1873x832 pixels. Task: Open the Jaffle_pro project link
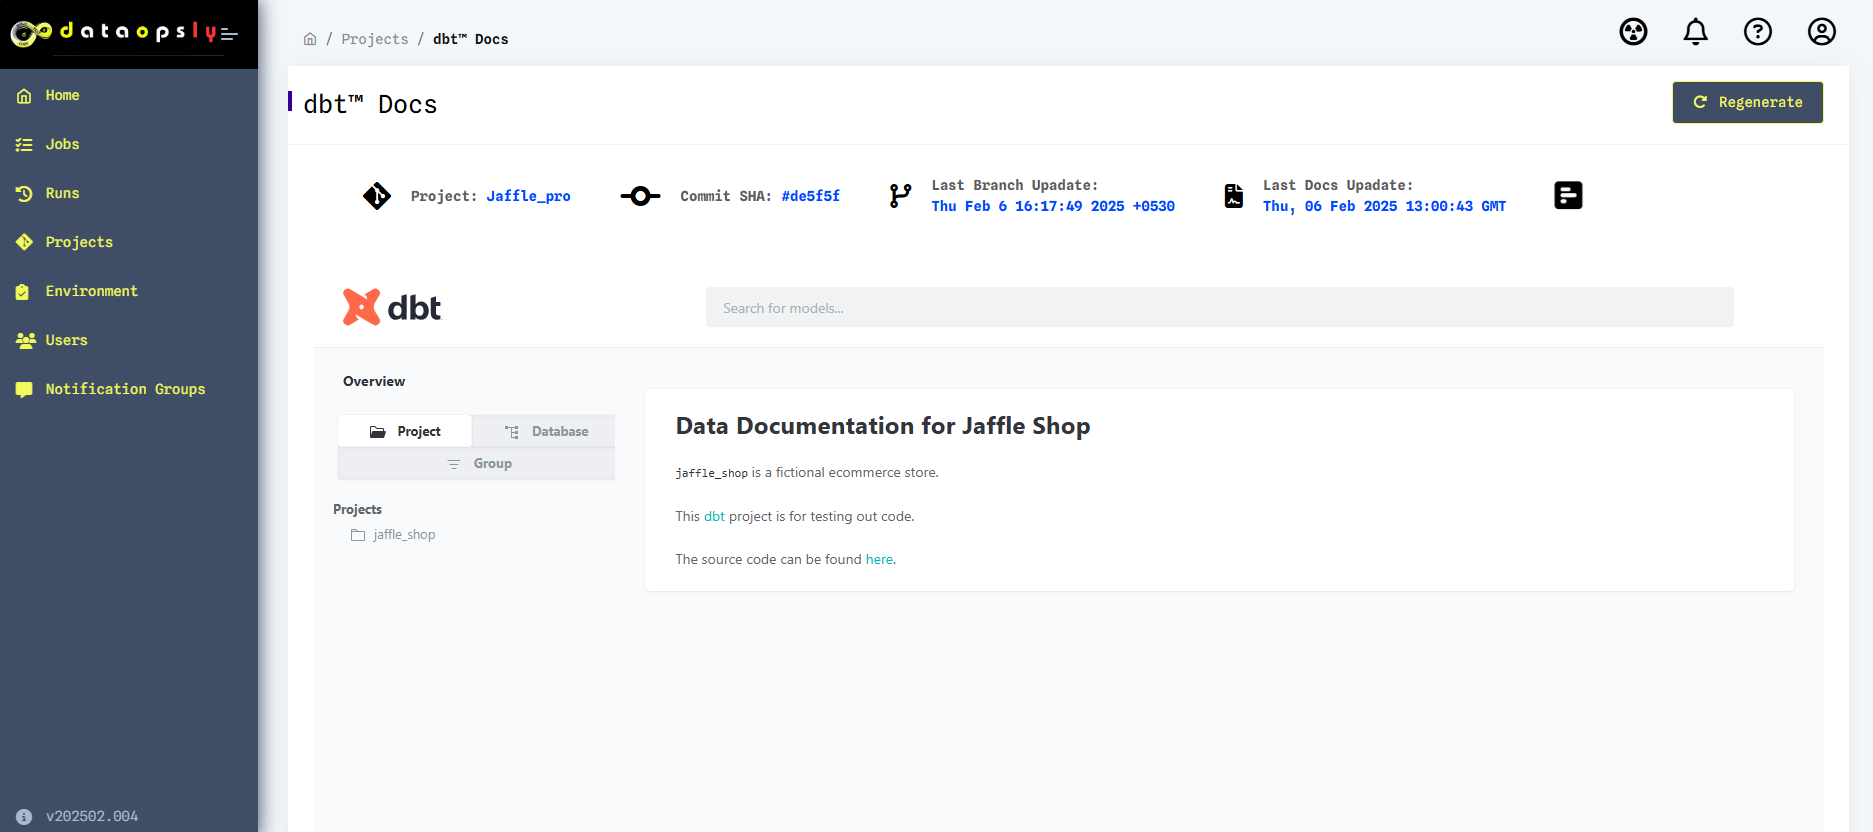coord(528,196)
